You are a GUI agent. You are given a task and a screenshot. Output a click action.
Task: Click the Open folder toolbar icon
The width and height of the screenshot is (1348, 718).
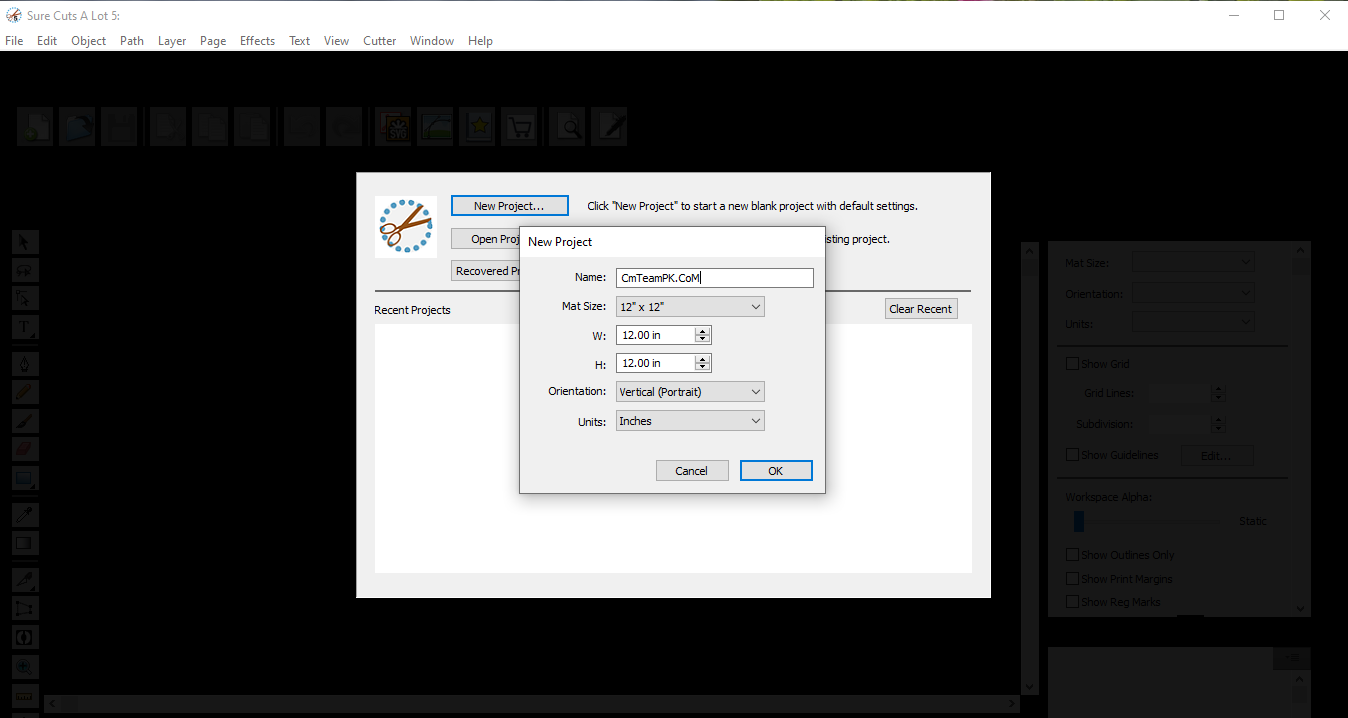77,127
